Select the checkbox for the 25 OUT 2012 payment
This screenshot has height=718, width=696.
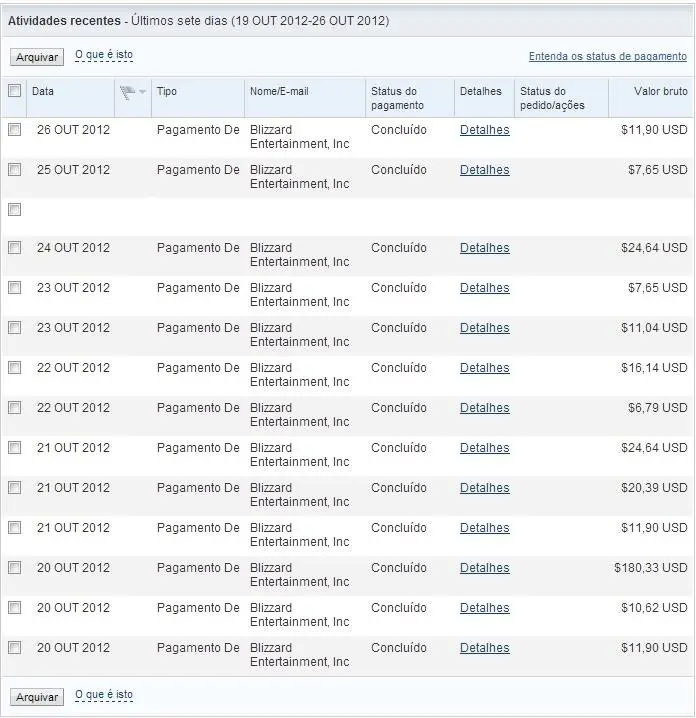click(x=14, y=170)
